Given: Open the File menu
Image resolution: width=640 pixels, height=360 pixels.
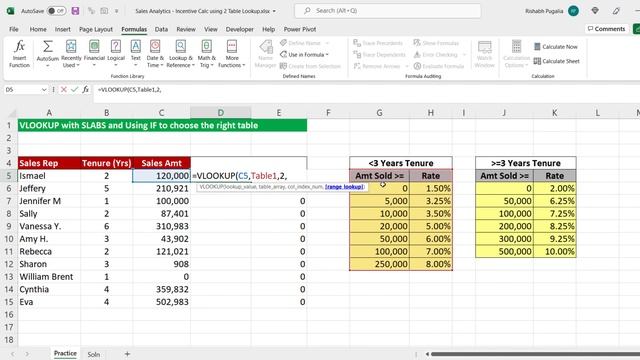Looking at the screenshot, I should (x=13, y=29).
